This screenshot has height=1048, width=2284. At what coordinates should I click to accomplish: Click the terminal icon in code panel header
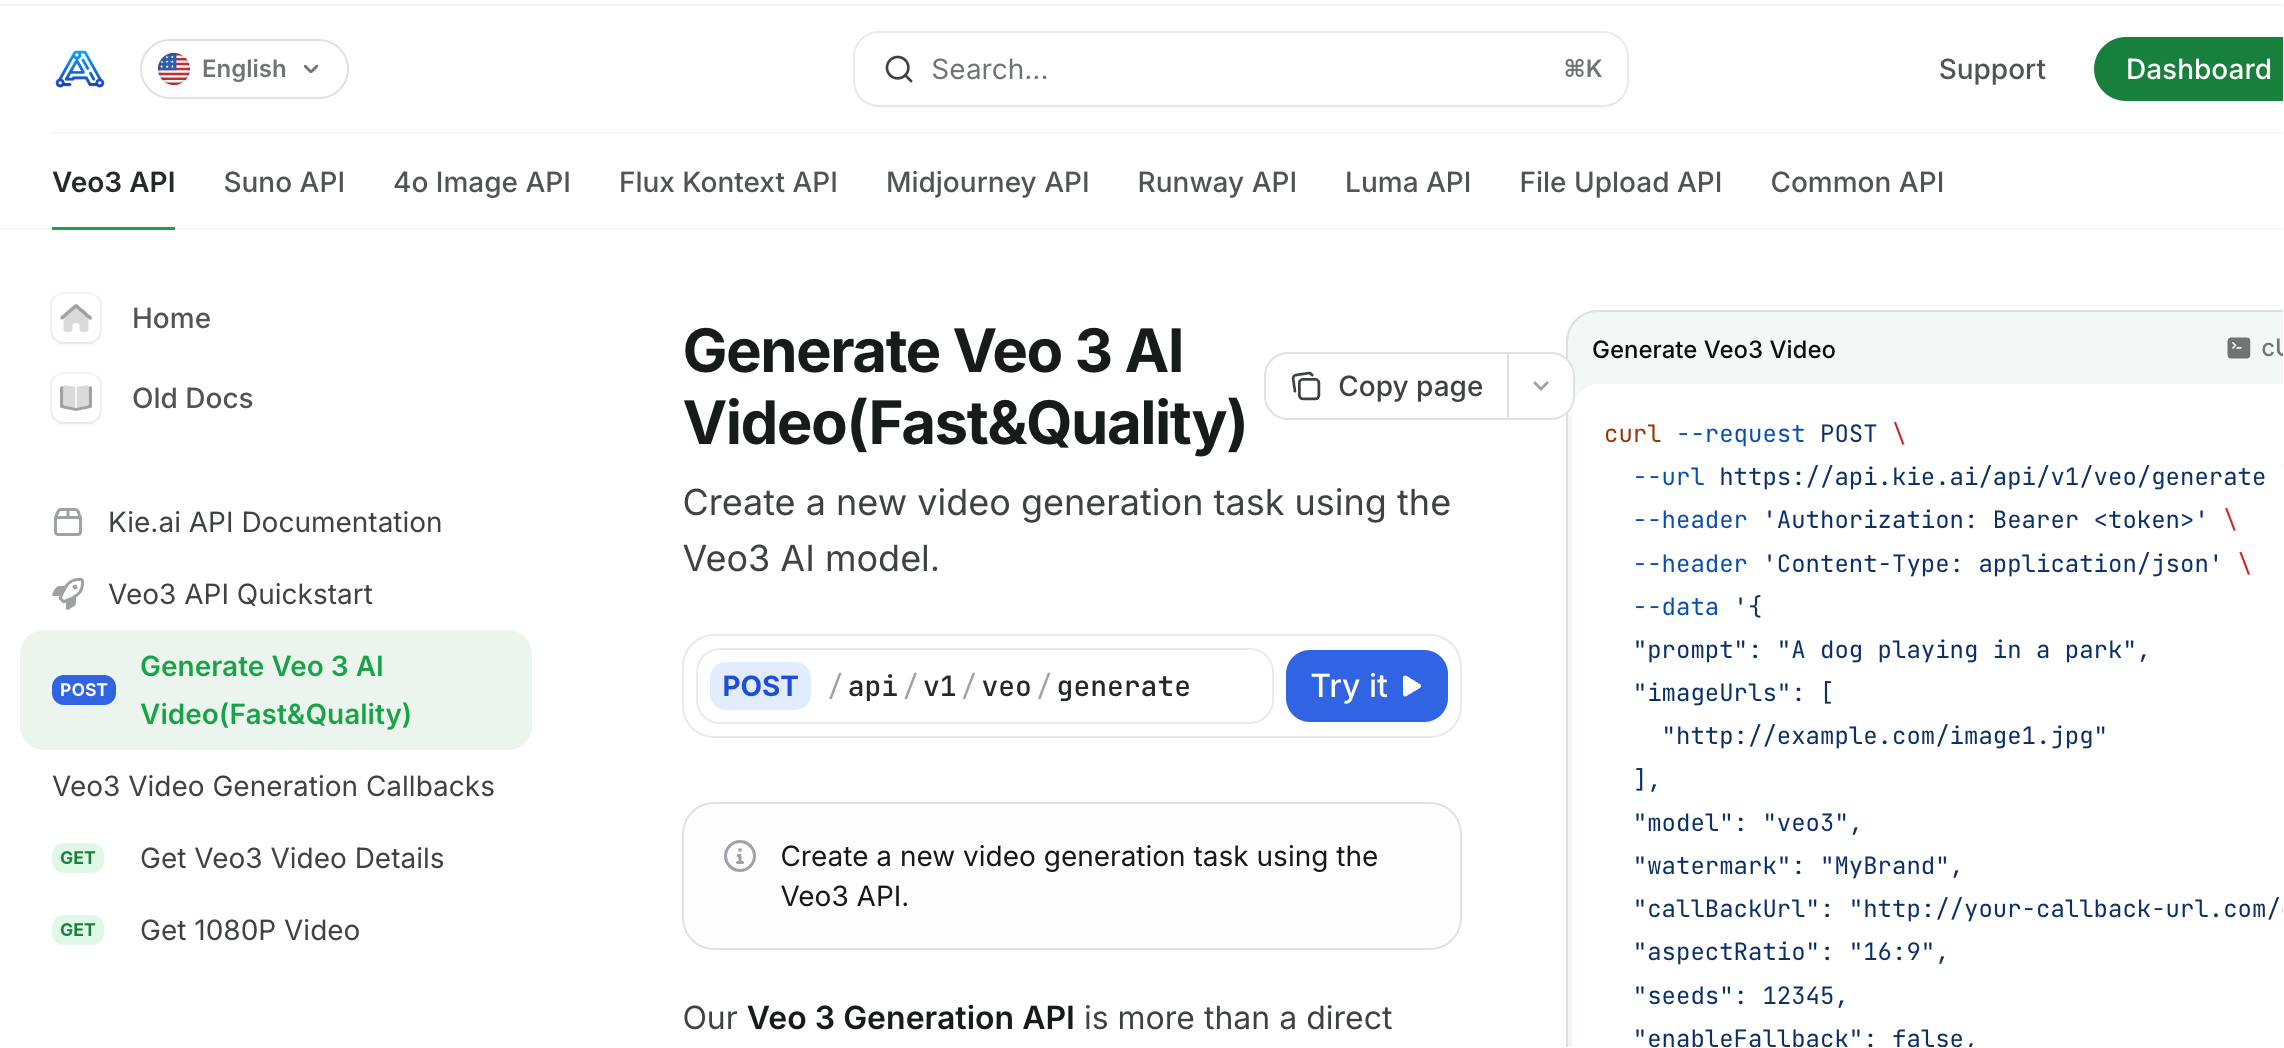coord(2239,348)
